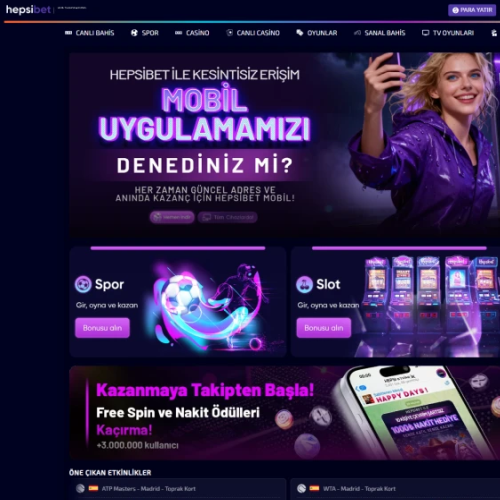Go to TV OYUNLARI in navigation
This screenshot has width=500, height=500.
tap(448, 33)
